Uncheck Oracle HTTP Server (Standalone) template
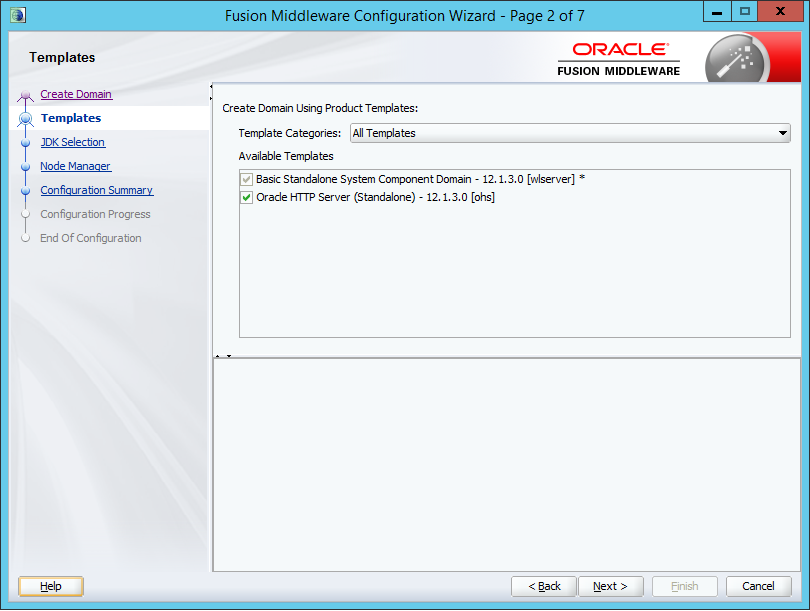Viewport: 810px width, 611px height. tap(247, 198)
